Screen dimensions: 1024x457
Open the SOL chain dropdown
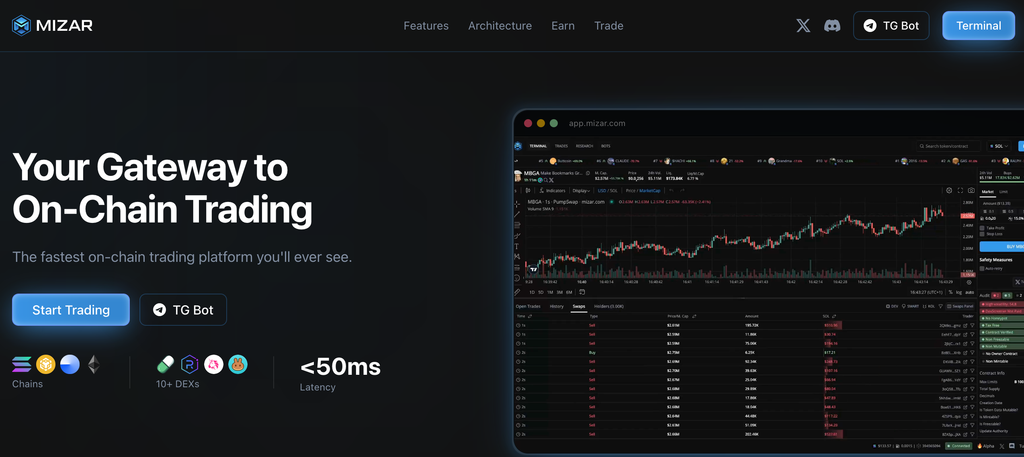[x=999, y=146]
